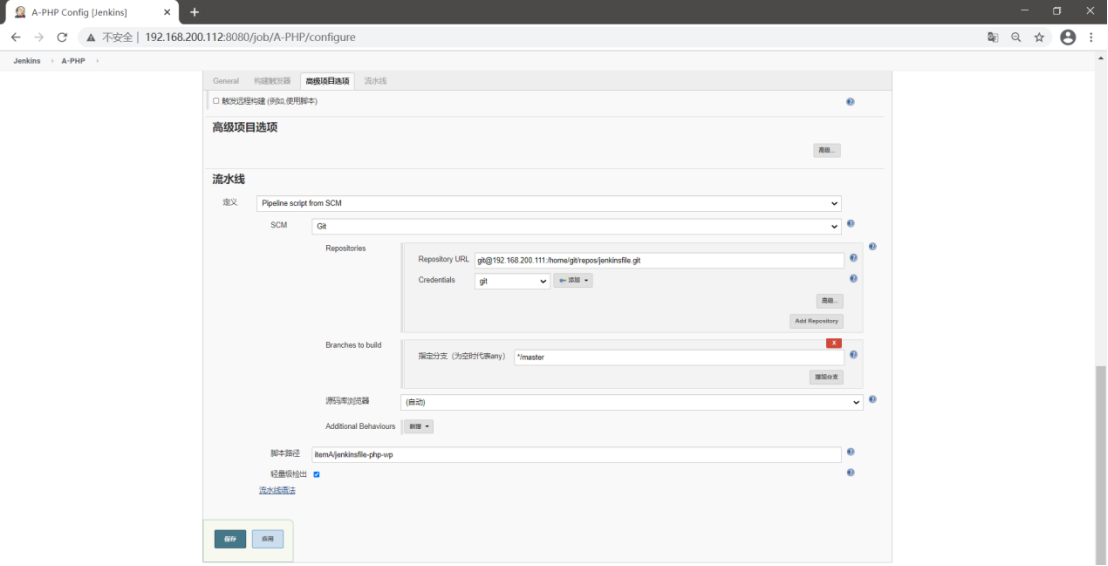Screen dimensions: 1108x566
Task: Click the browser address bar URL
Action: click(x=249, y=37)
